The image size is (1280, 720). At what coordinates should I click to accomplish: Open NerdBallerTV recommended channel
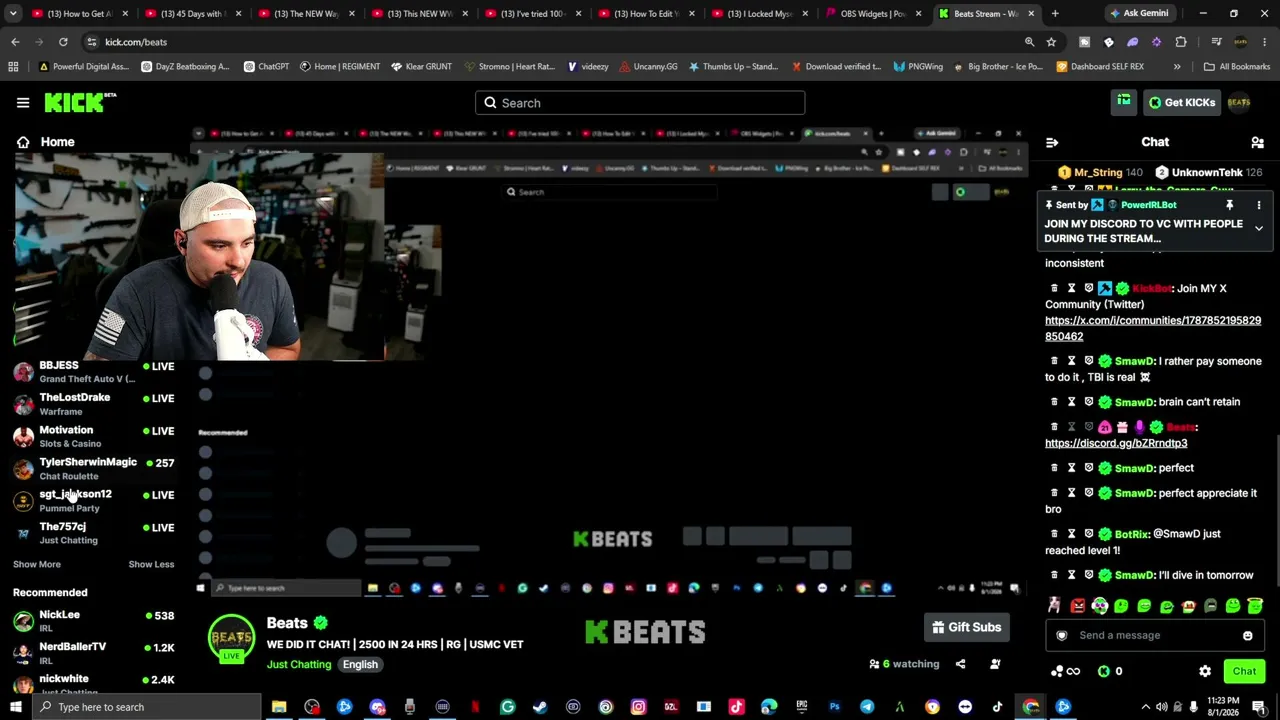93,653
